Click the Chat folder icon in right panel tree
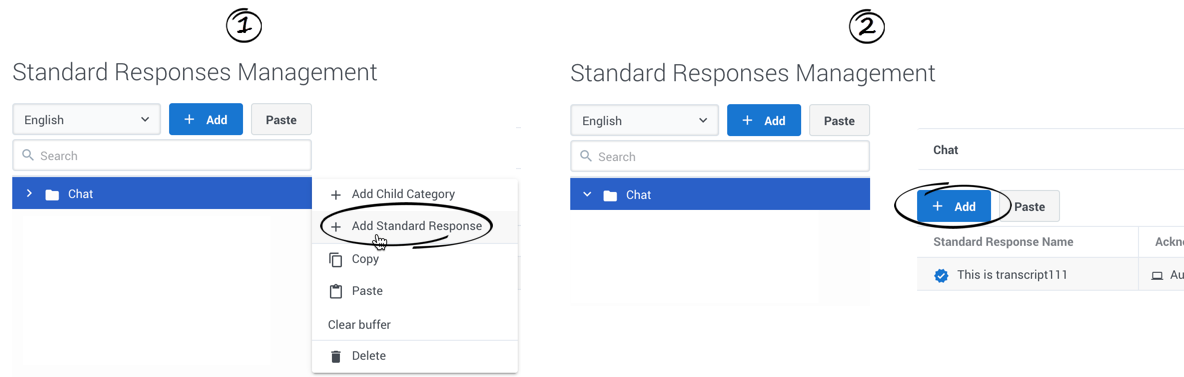Screen dimensions: 1184x377 [x=610, y=196]
